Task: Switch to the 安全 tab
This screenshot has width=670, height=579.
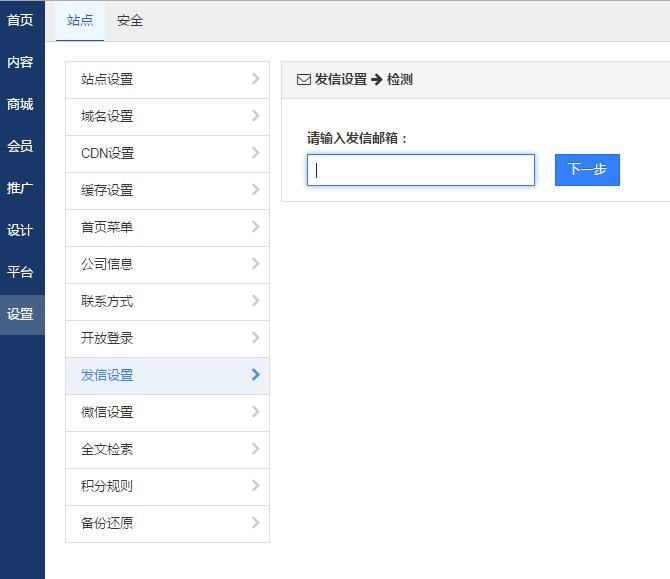Action: coord(130,20)
